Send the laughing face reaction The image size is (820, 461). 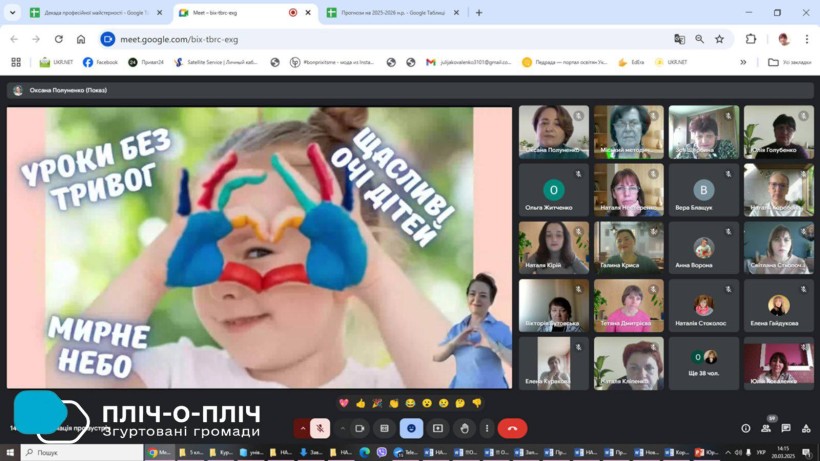pyautogui.click(x=411, y=403)
